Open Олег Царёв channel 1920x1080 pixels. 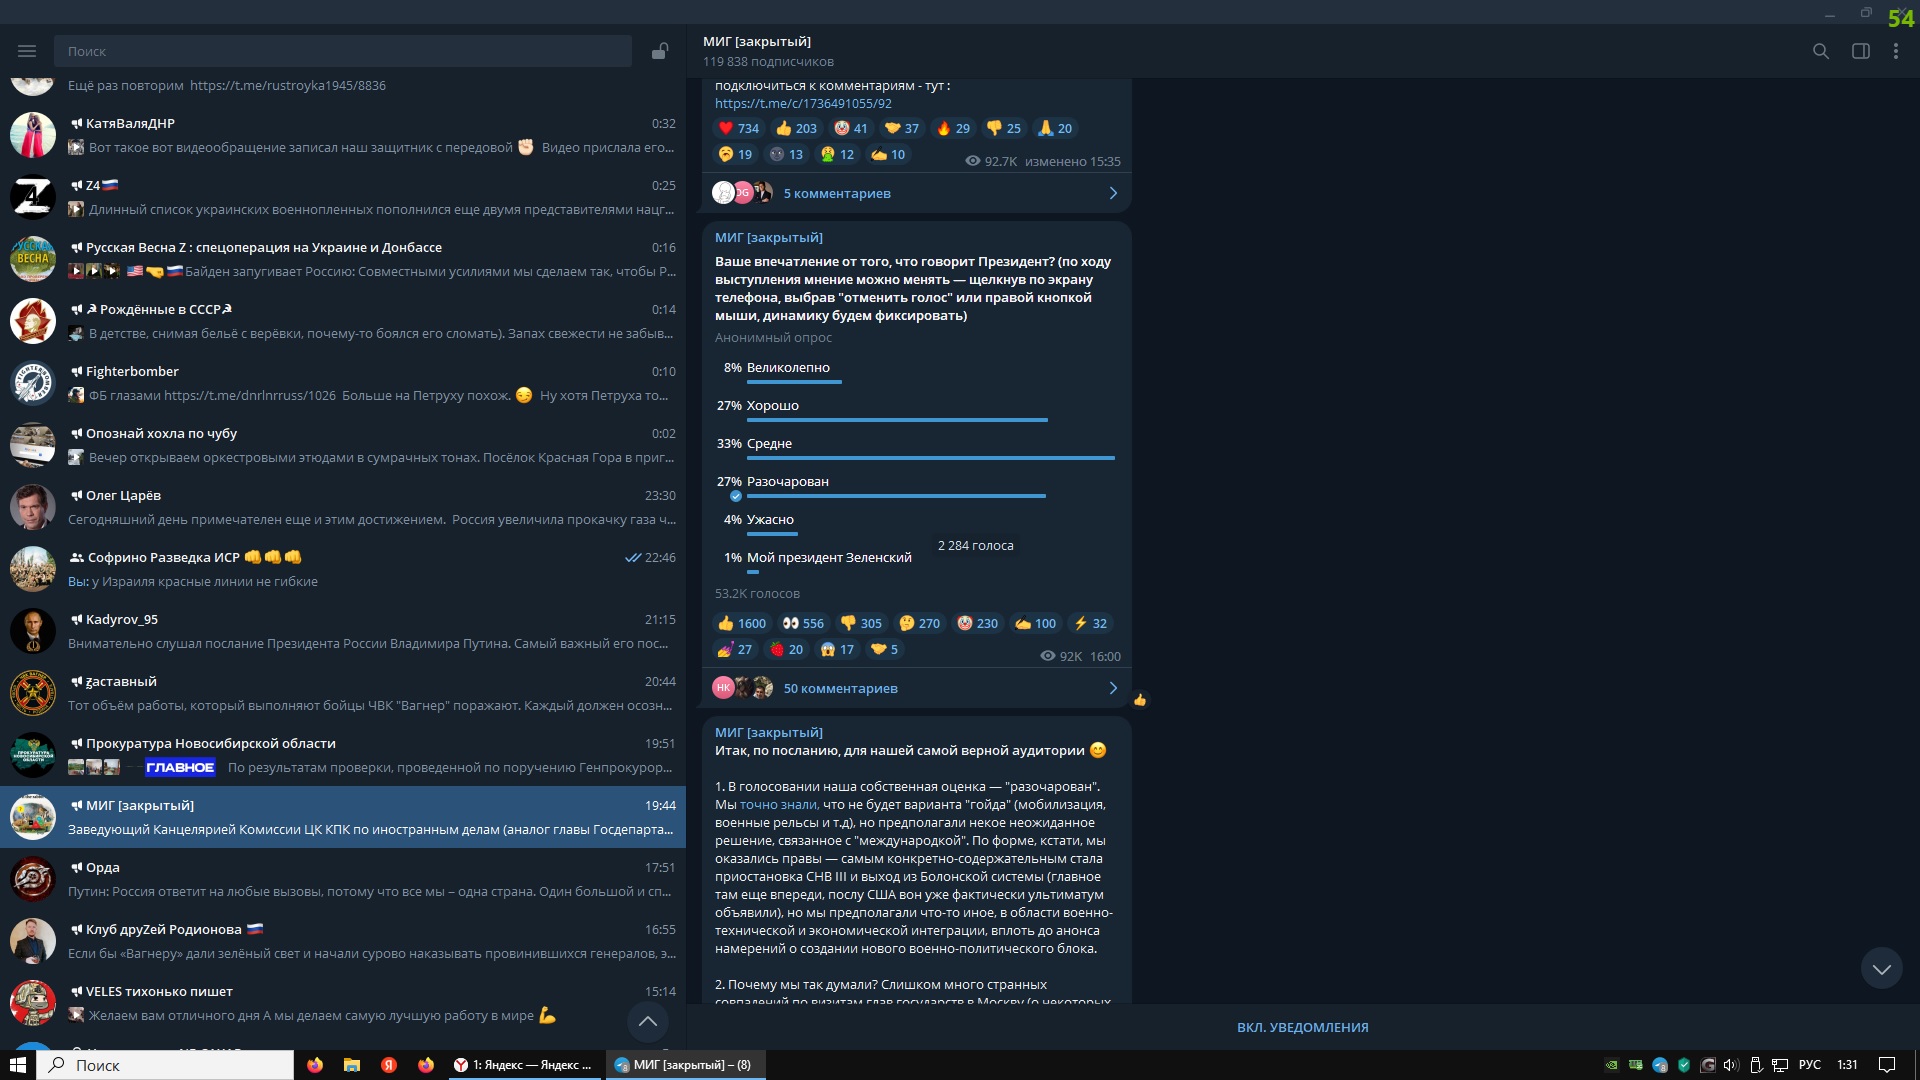(343, 507)
